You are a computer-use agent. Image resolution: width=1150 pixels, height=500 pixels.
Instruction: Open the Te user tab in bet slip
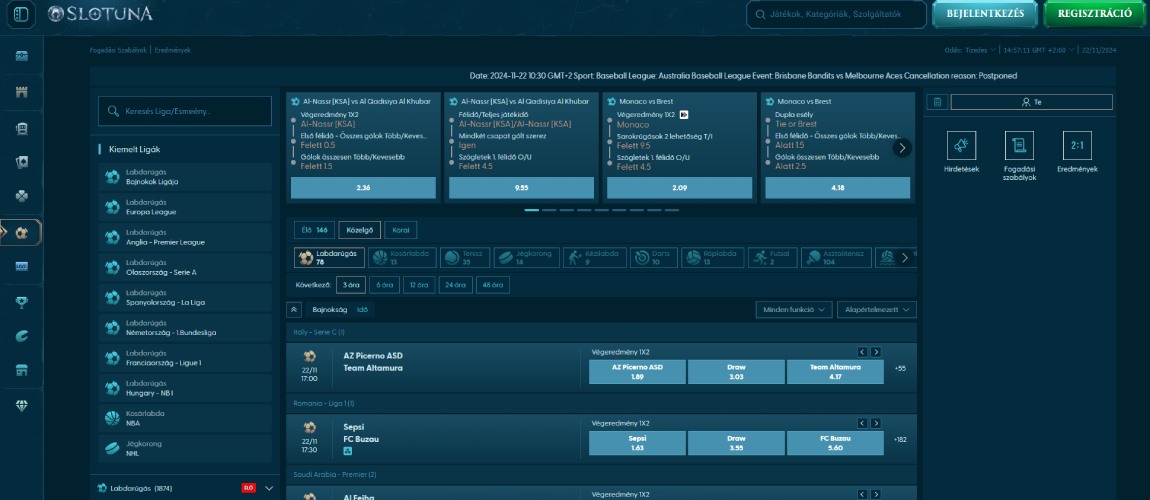click(x=1031, y=102)
